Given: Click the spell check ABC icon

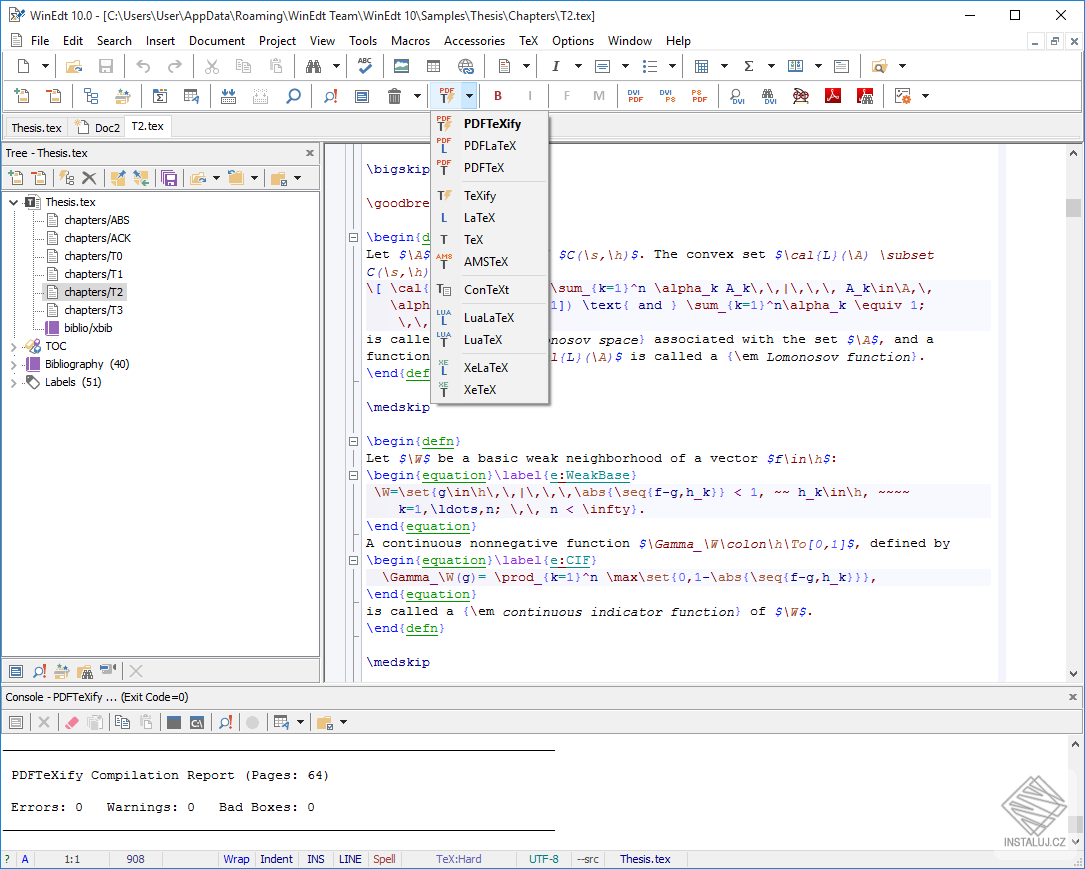Looking at the screenshot, I should click(x=365, y=66).
